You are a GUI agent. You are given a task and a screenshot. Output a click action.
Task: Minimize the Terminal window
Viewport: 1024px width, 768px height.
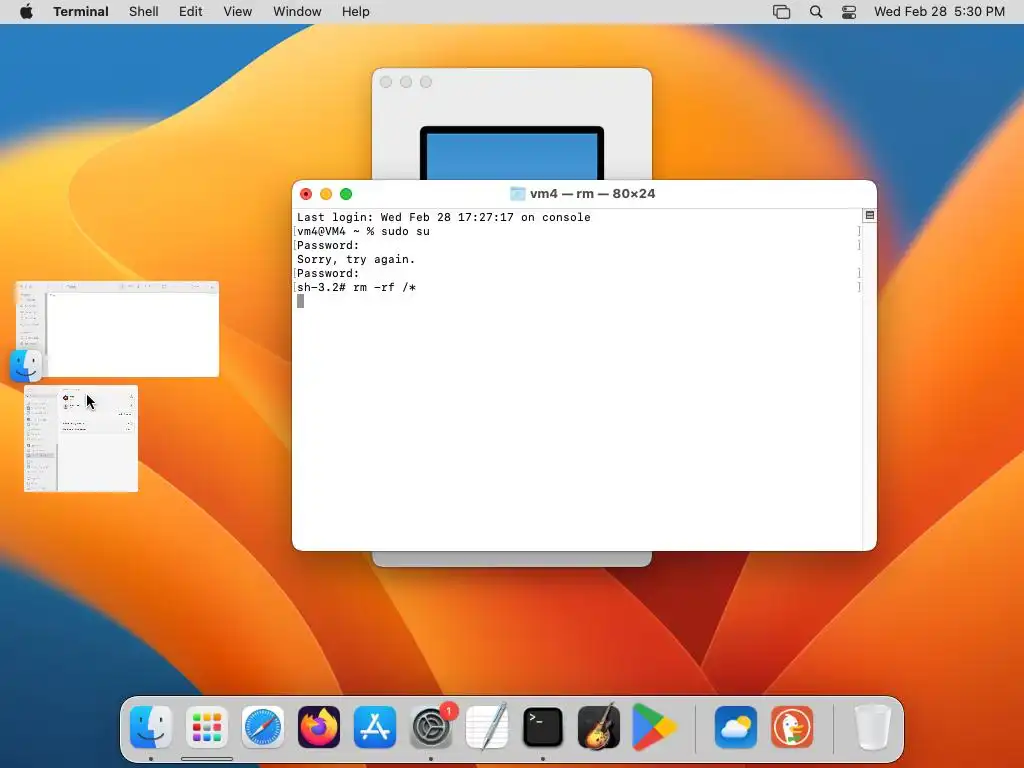click(x=326, y=194)
